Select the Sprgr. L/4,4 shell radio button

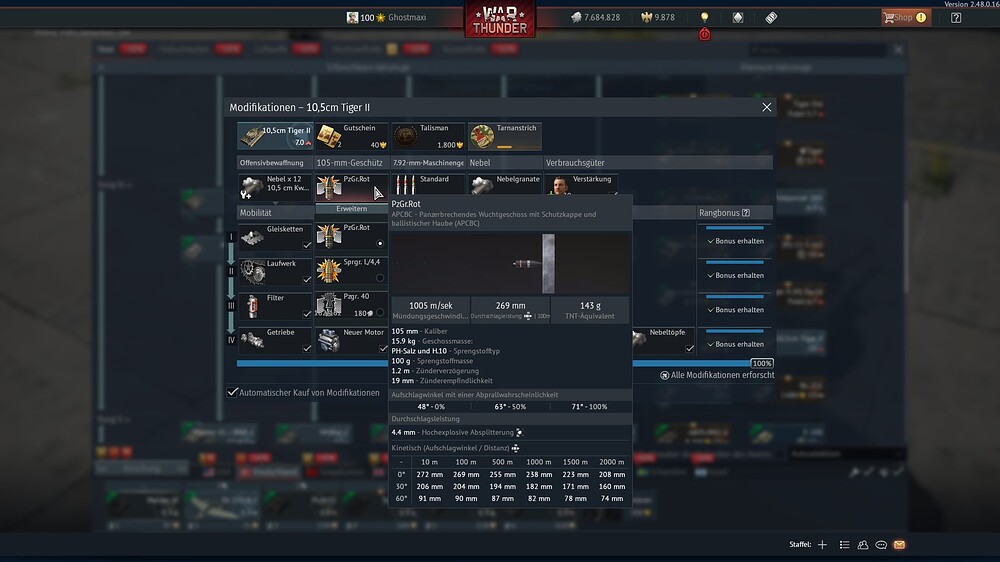coord(380,277)
